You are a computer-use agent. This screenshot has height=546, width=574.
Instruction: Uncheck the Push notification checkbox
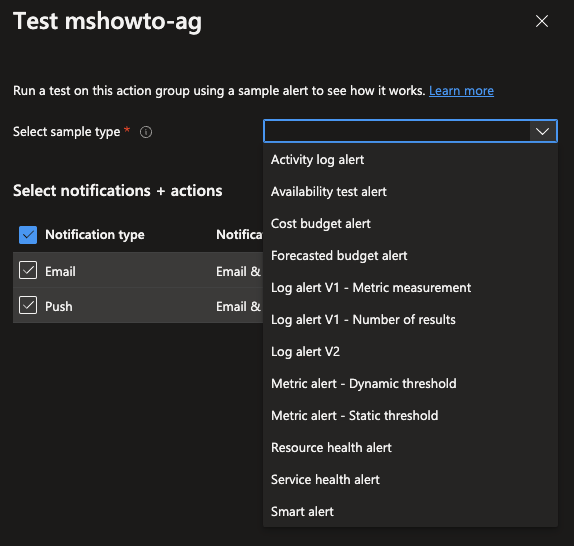[x=28, y=305]
